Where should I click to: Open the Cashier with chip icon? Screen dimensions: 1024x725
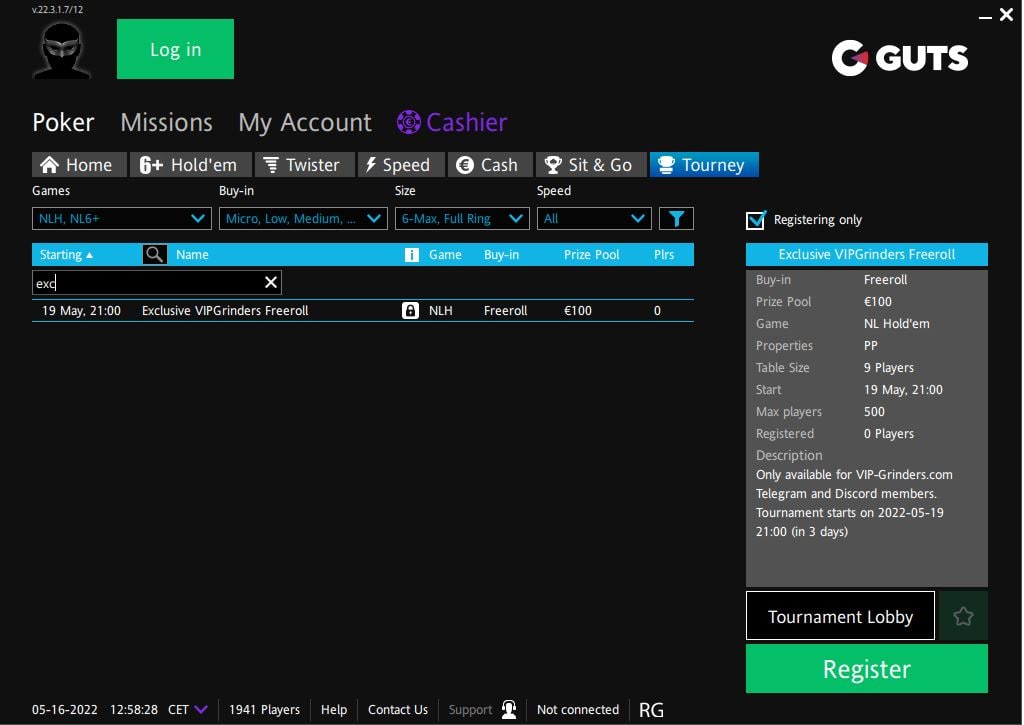tap(452, 122)
